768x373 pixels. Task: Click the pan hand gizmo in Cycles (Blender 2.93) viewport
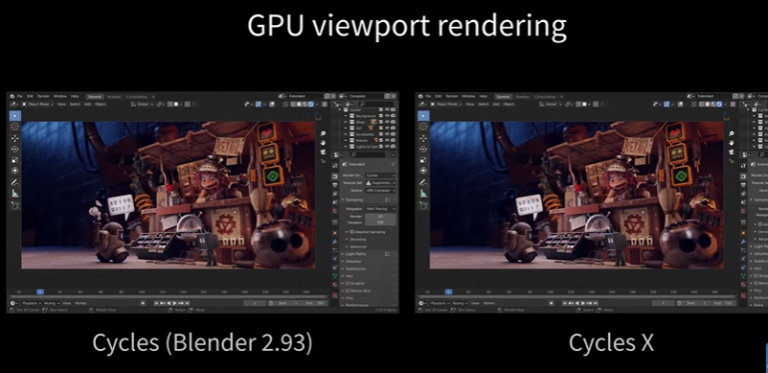pos(323,143)
